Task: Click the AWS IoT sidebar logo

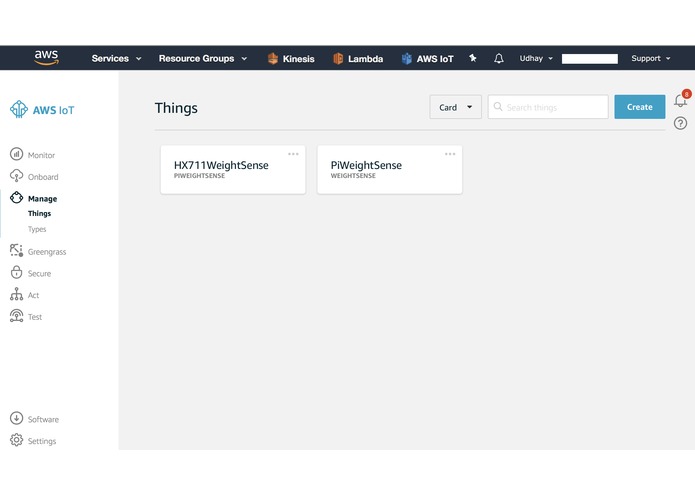Action: point(19,109)
